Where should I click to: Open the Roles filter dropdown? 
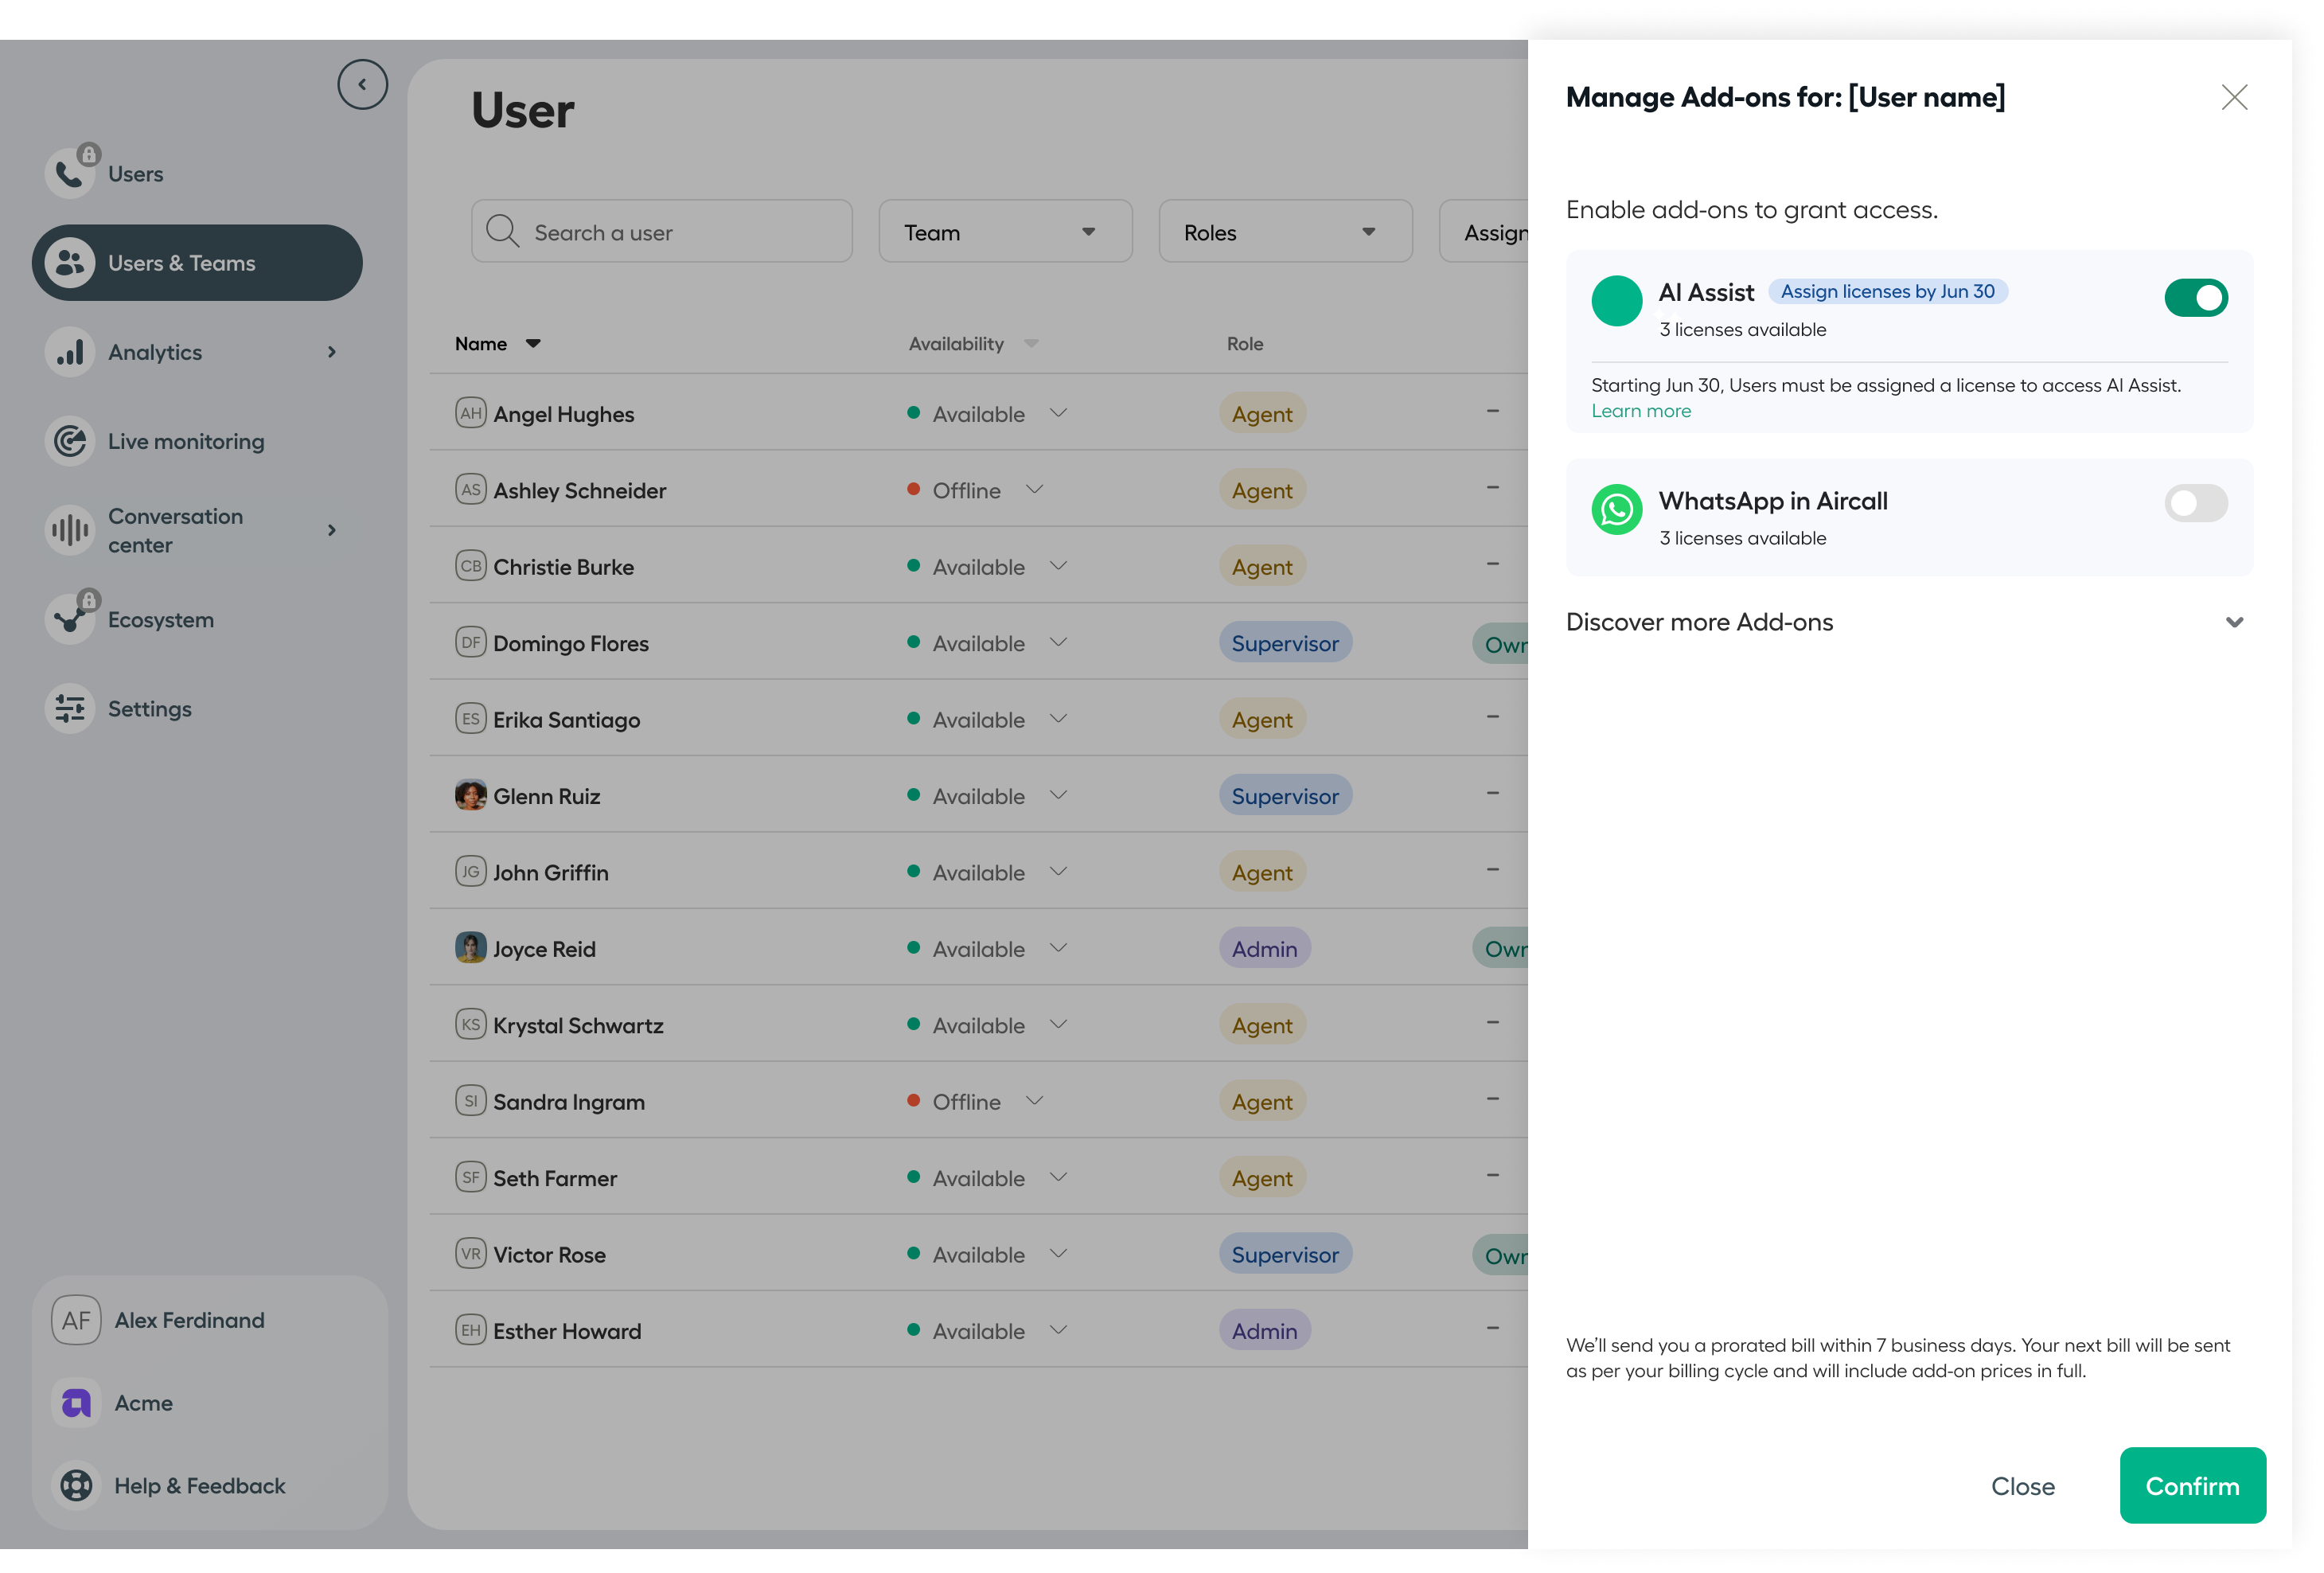[x=1285, y=232]
